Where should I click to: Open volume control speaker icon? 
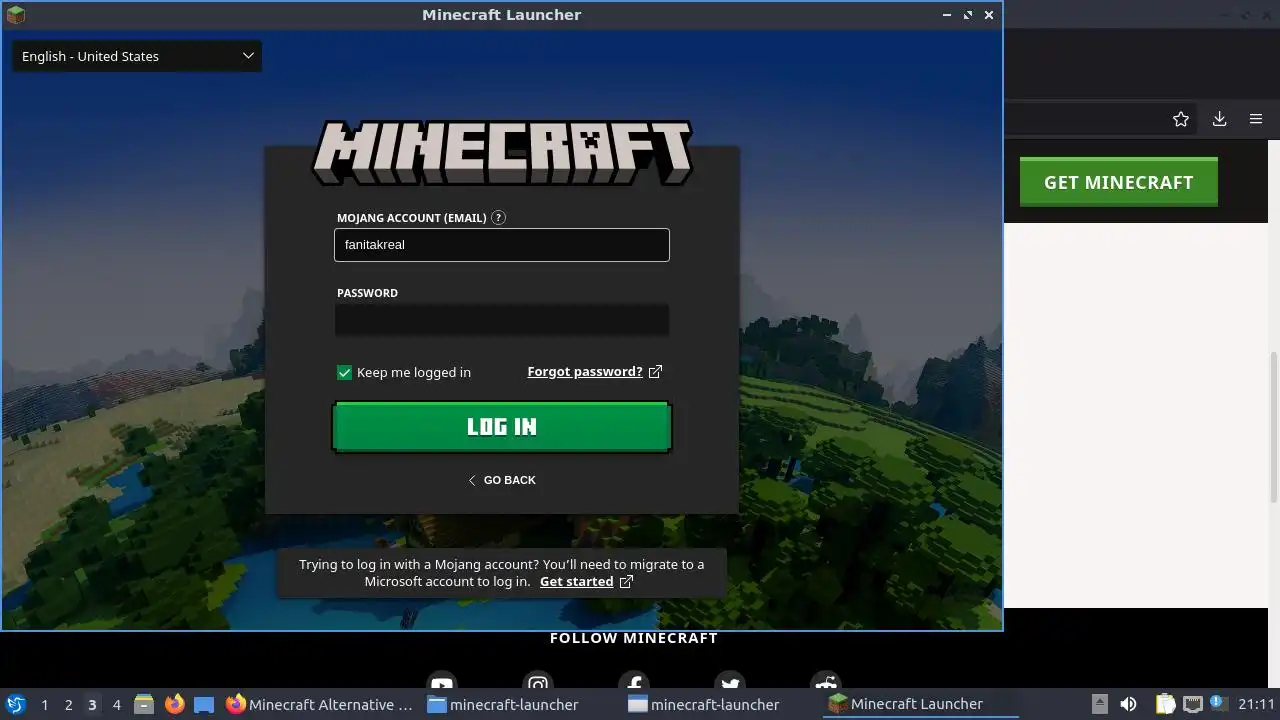pos(1128,704)
